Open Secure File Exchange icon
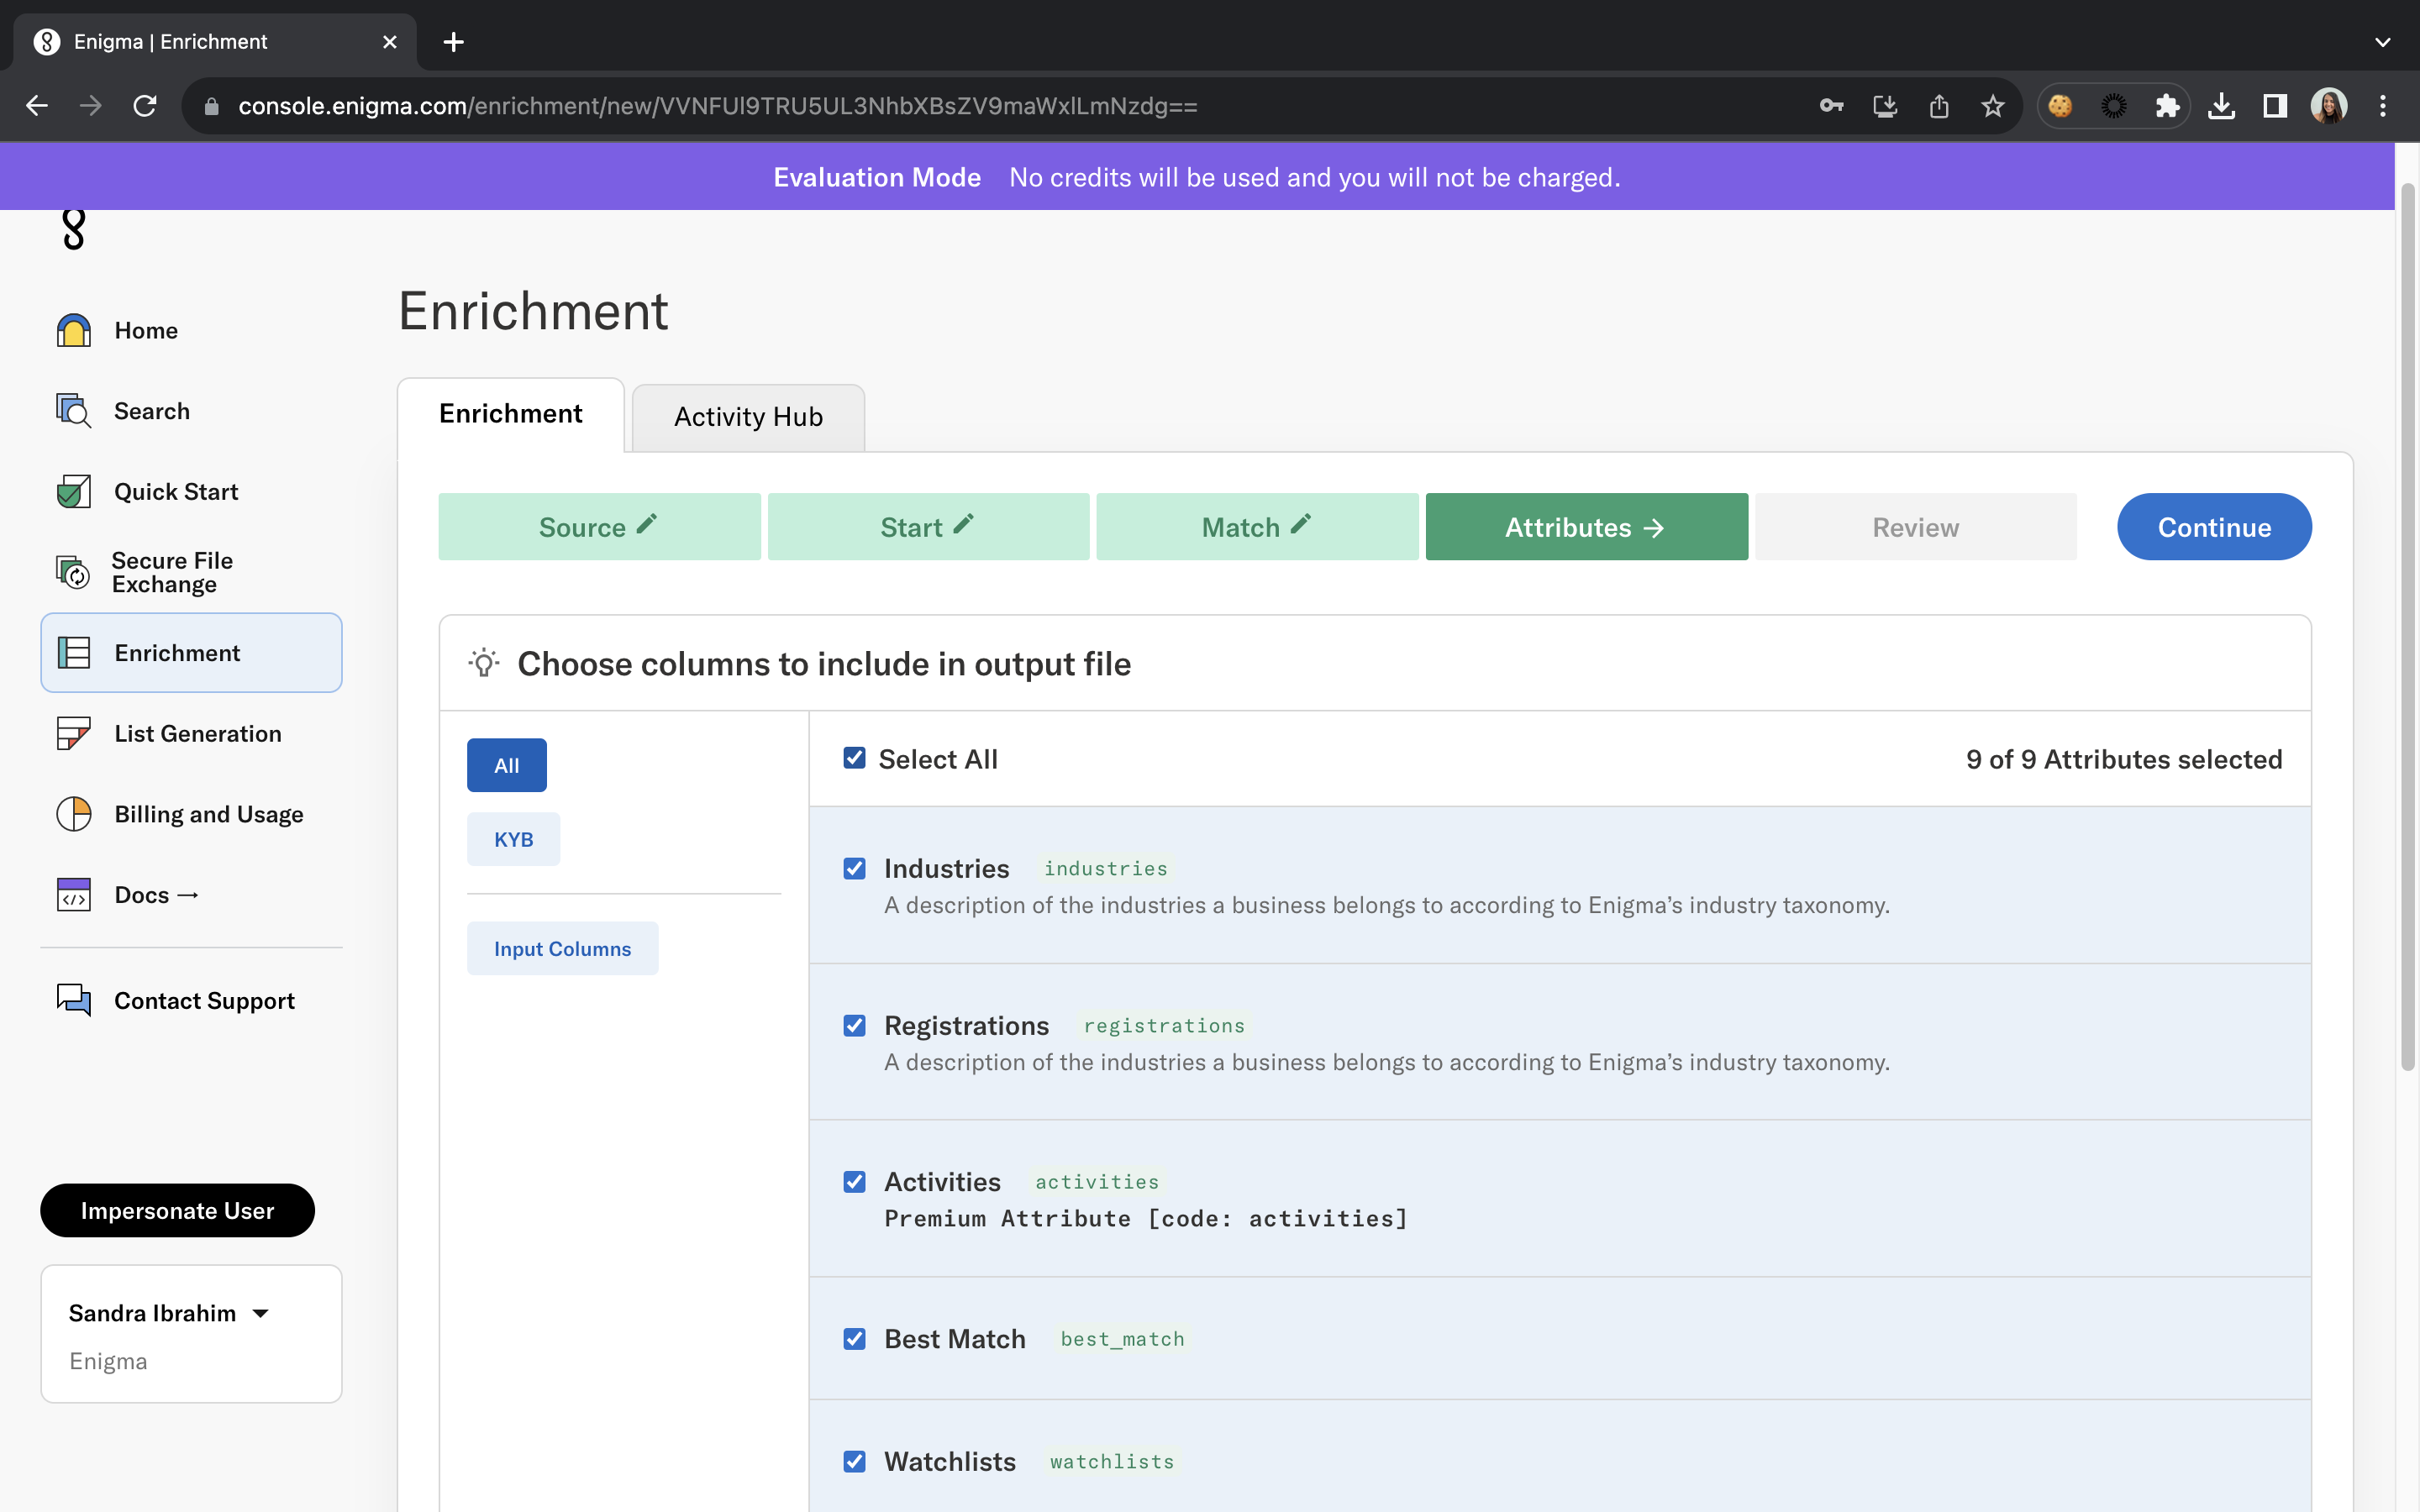Viewport: 2420px width, 1512px height. [x=74, y=572]
